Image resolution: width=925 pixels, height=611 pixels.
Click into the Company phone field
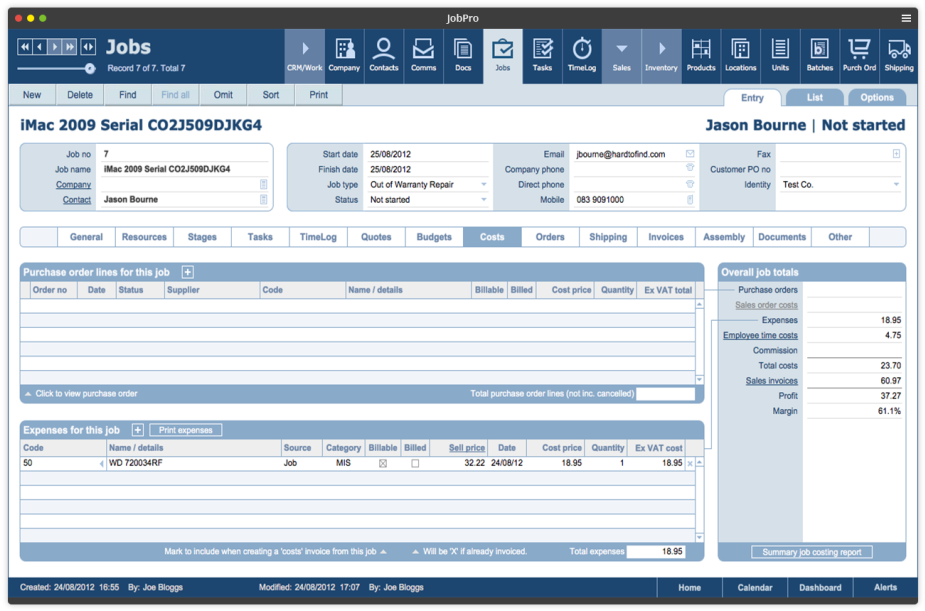coord(628,169)
